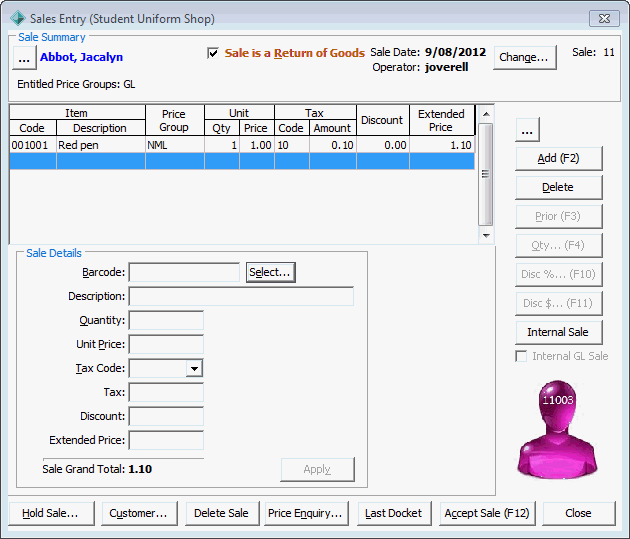Screen dimensions: 630x539
Task: Click into the Description input field
Action: tap(241, 296)
